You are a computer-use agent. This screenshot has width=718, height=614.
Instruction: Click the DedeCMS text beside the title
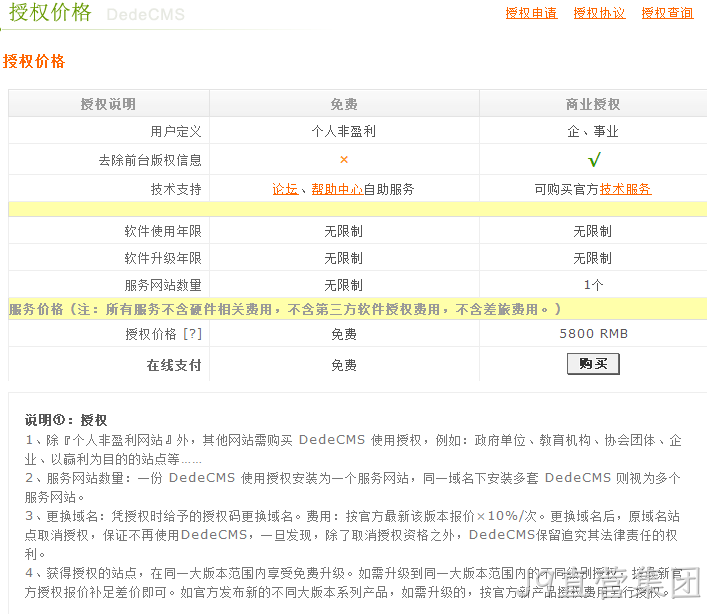click(146, 15)
